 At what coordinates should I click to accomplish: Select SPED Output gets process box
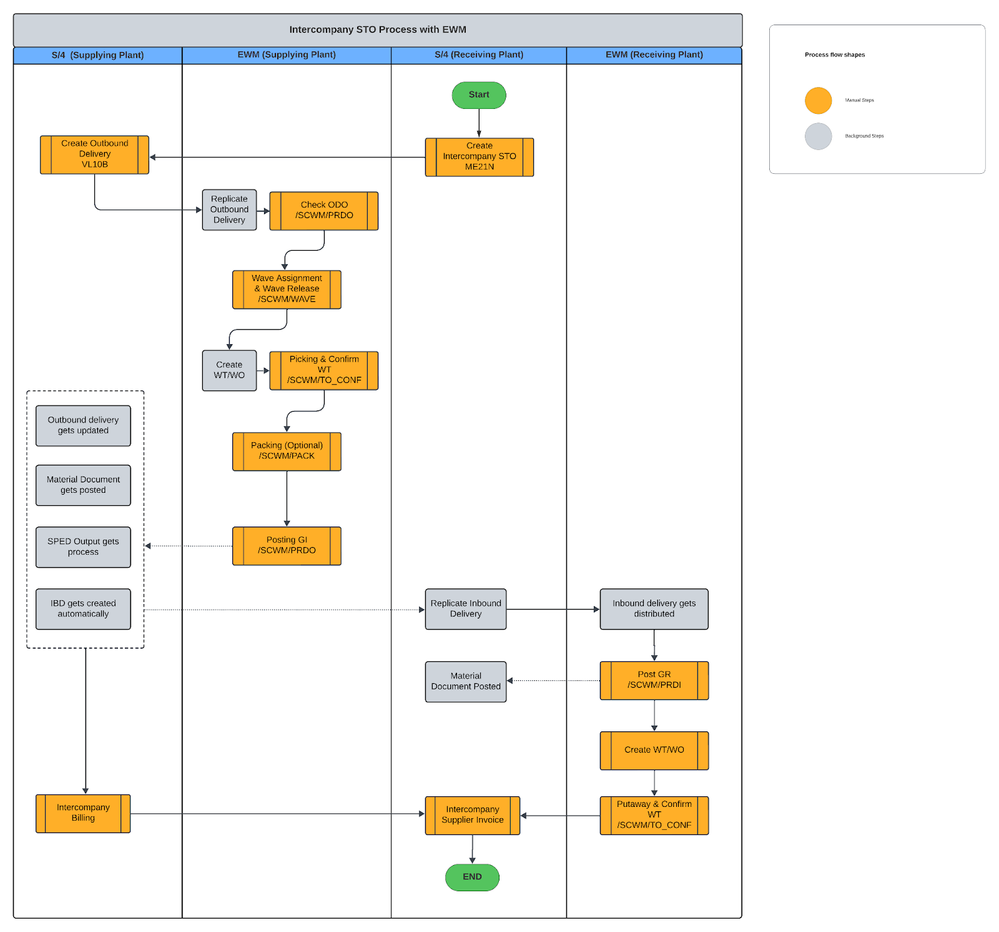tap(83, 547)
